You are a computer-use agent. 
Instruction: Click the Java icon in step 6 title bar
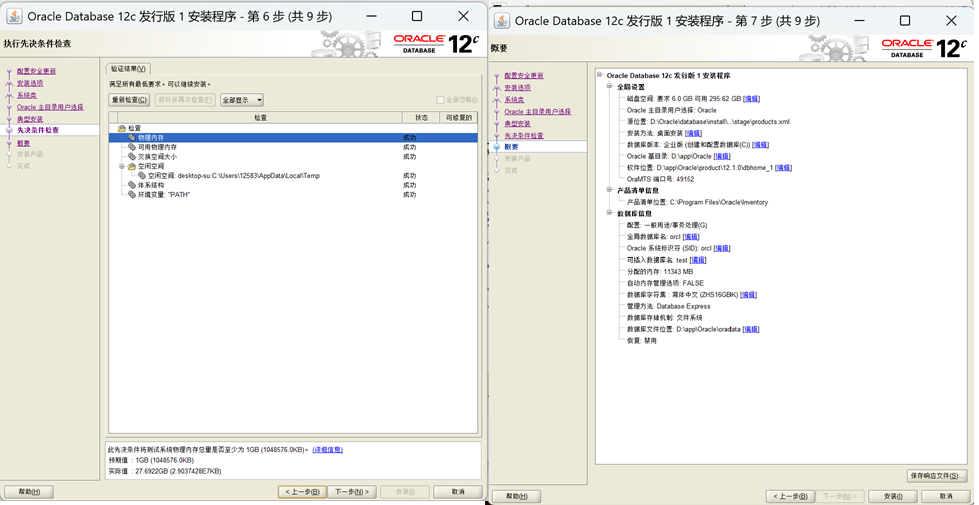coord(14,16)
